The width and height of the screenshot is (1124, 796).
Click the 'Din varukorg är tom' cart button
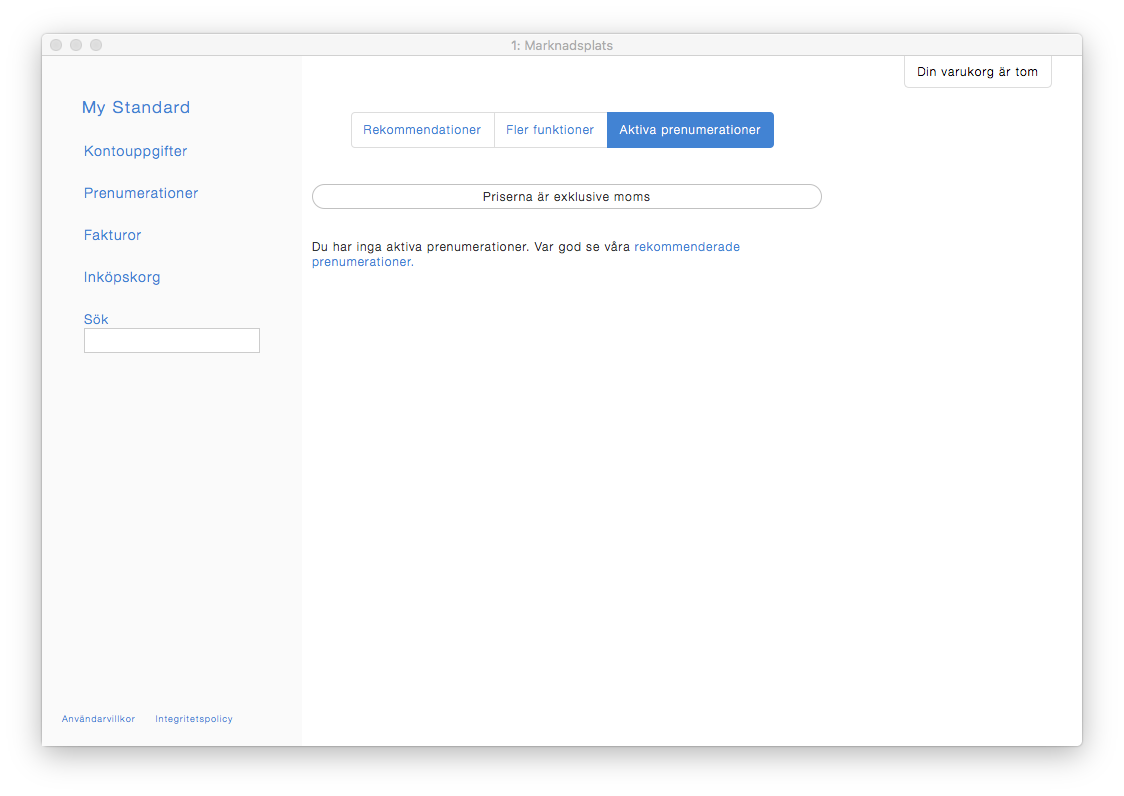tap(977, 72)
